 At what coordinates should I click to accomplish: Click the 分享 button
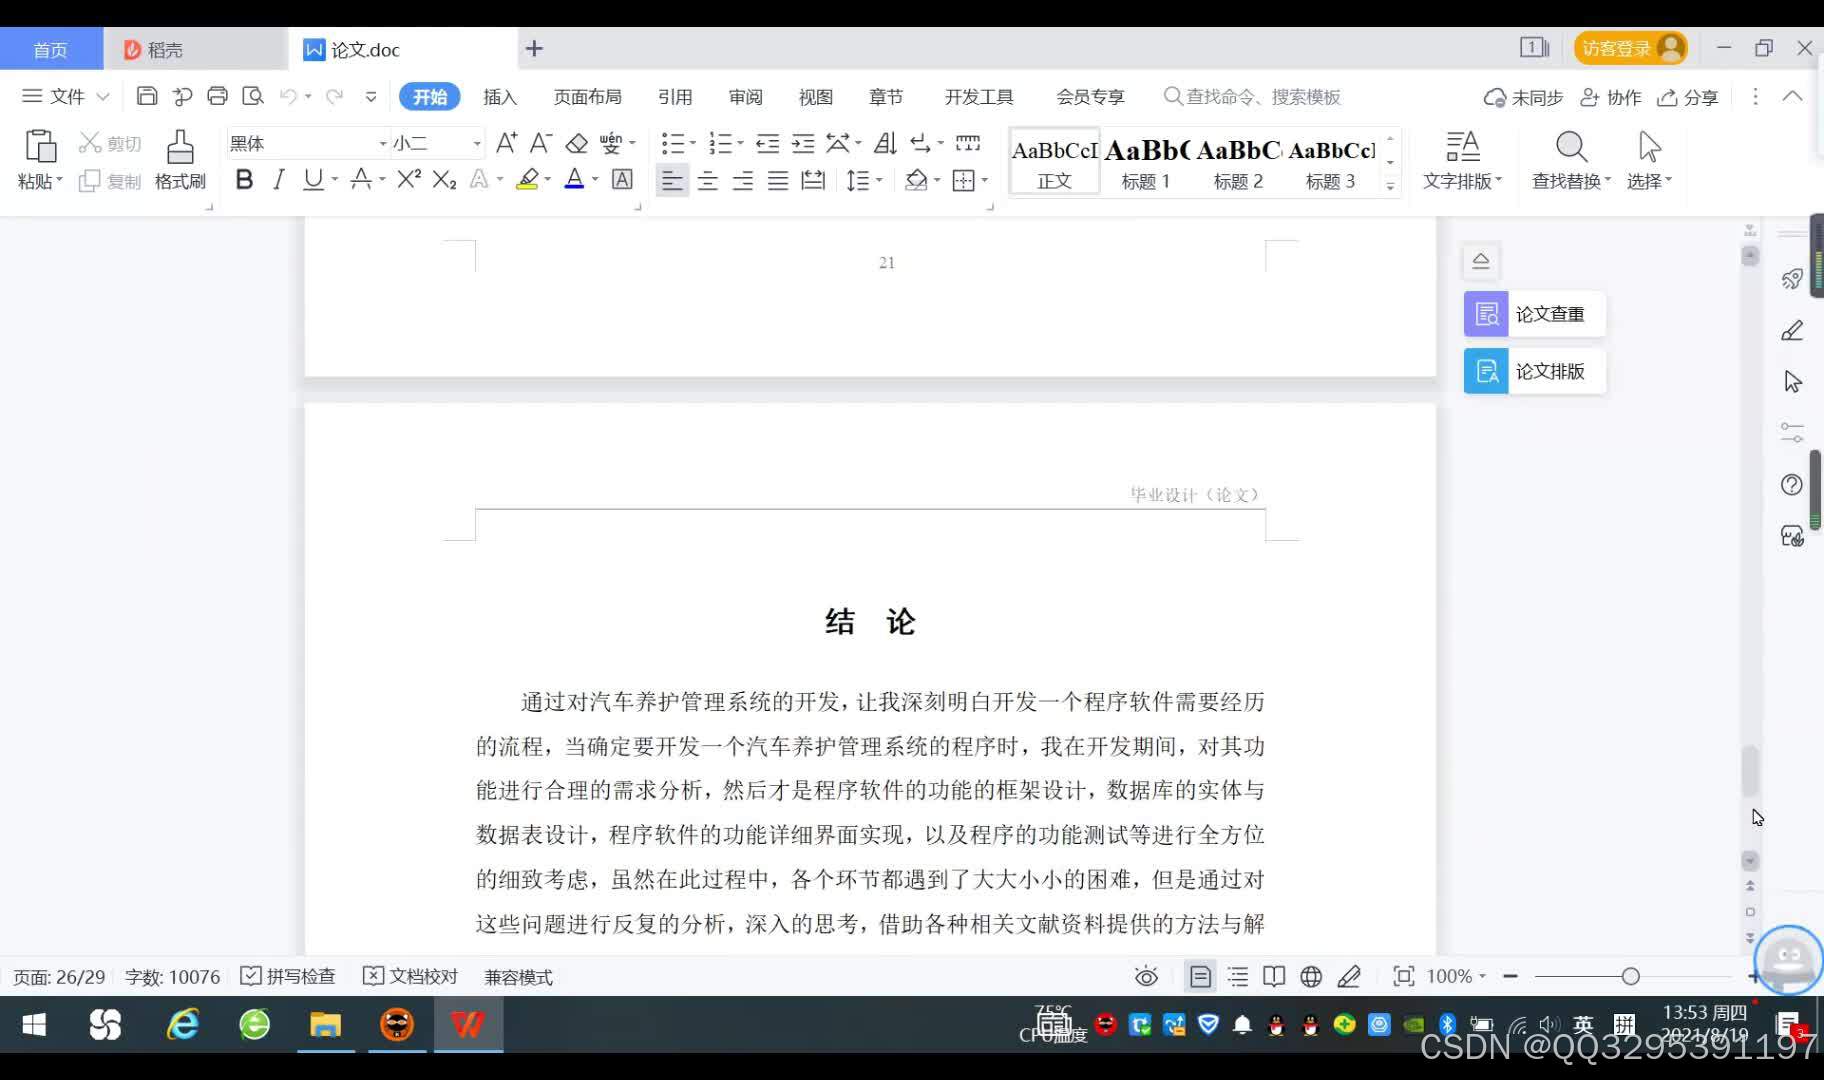(x=1688, y=97)
